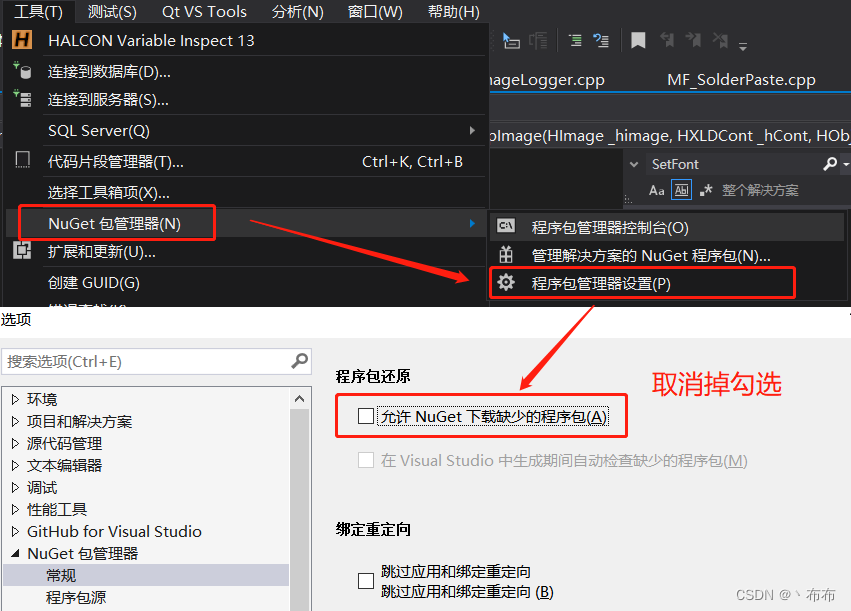Screen dimensions: 851x611
Task: Select 选择工具箱项(X) menu item
Action: coord(245,192)
